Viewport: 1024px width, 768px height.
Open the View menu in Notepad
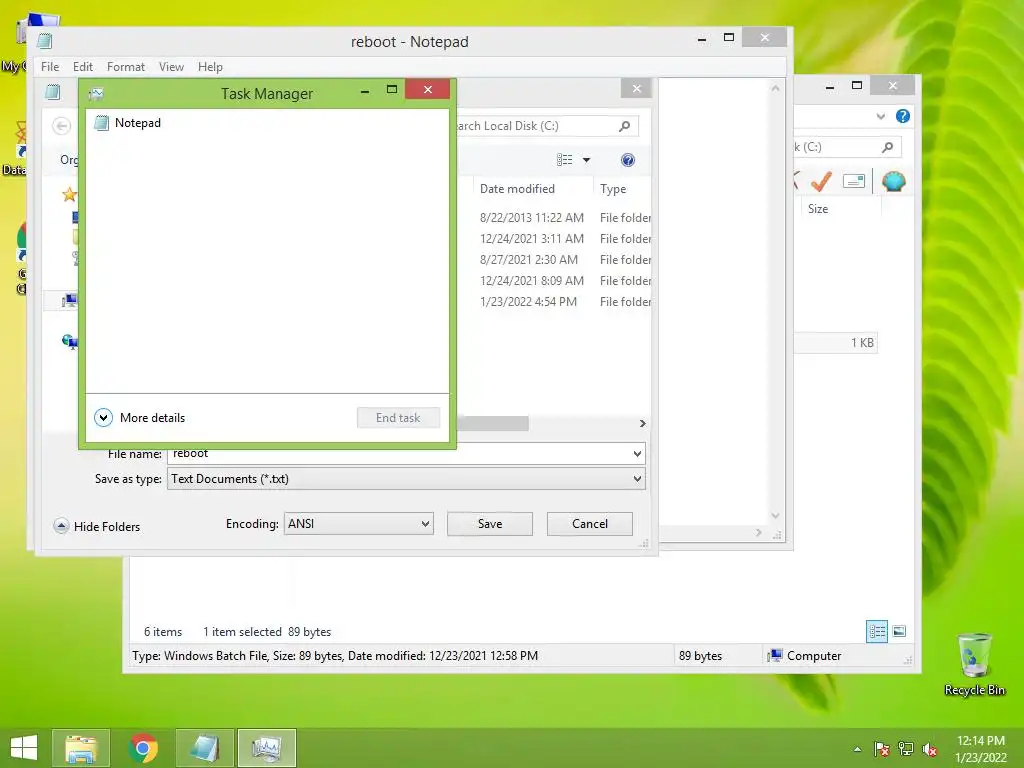[x=171, y=67]
